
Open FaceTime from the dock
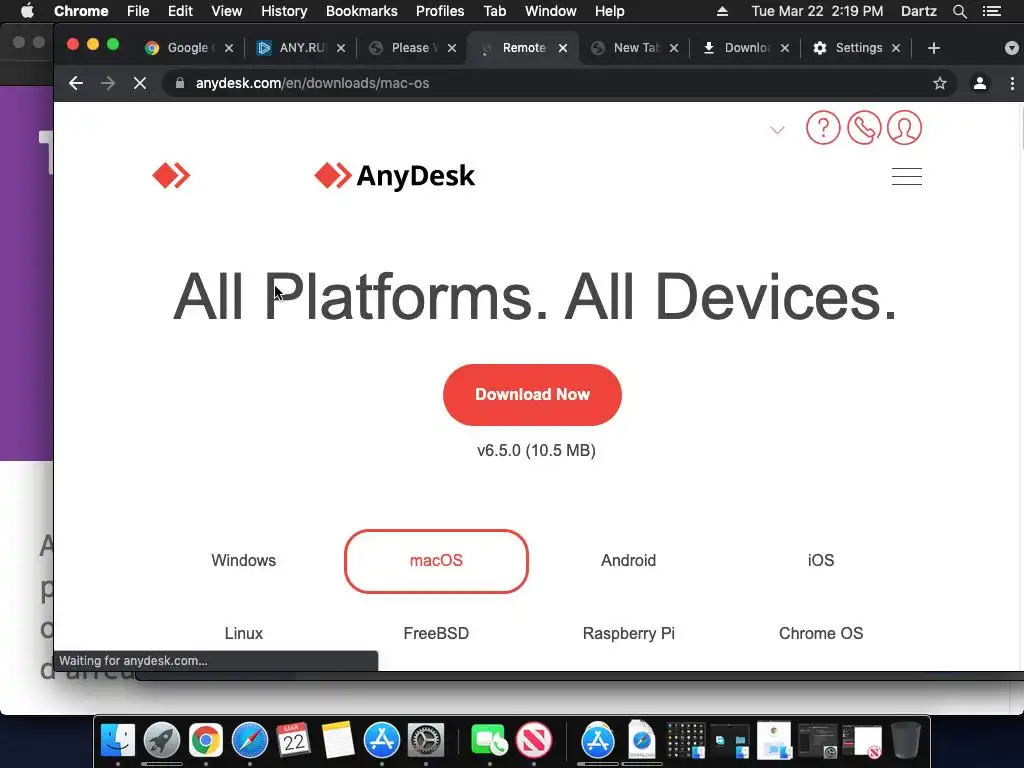click(x=488, y=741)
